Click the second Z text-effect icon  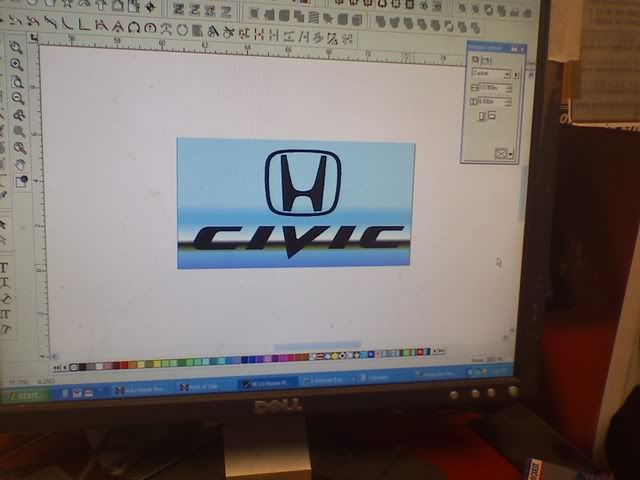click(x=194, y=10)
